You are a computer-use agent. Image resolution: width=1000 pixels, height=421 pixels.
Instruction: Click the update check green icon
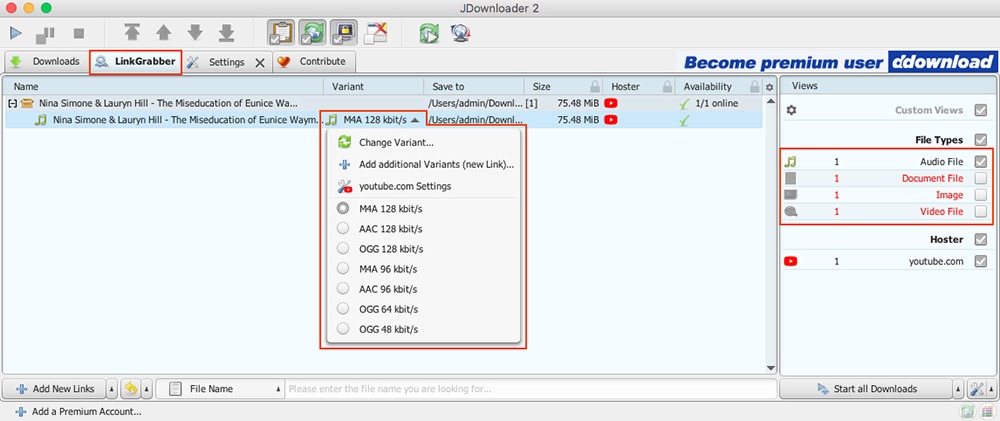[x=429, y=33]
